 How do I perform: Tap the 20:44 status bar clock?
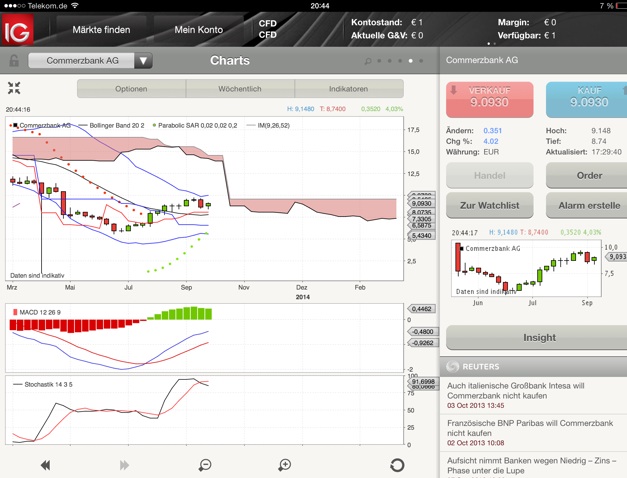[x=319, y=6]
